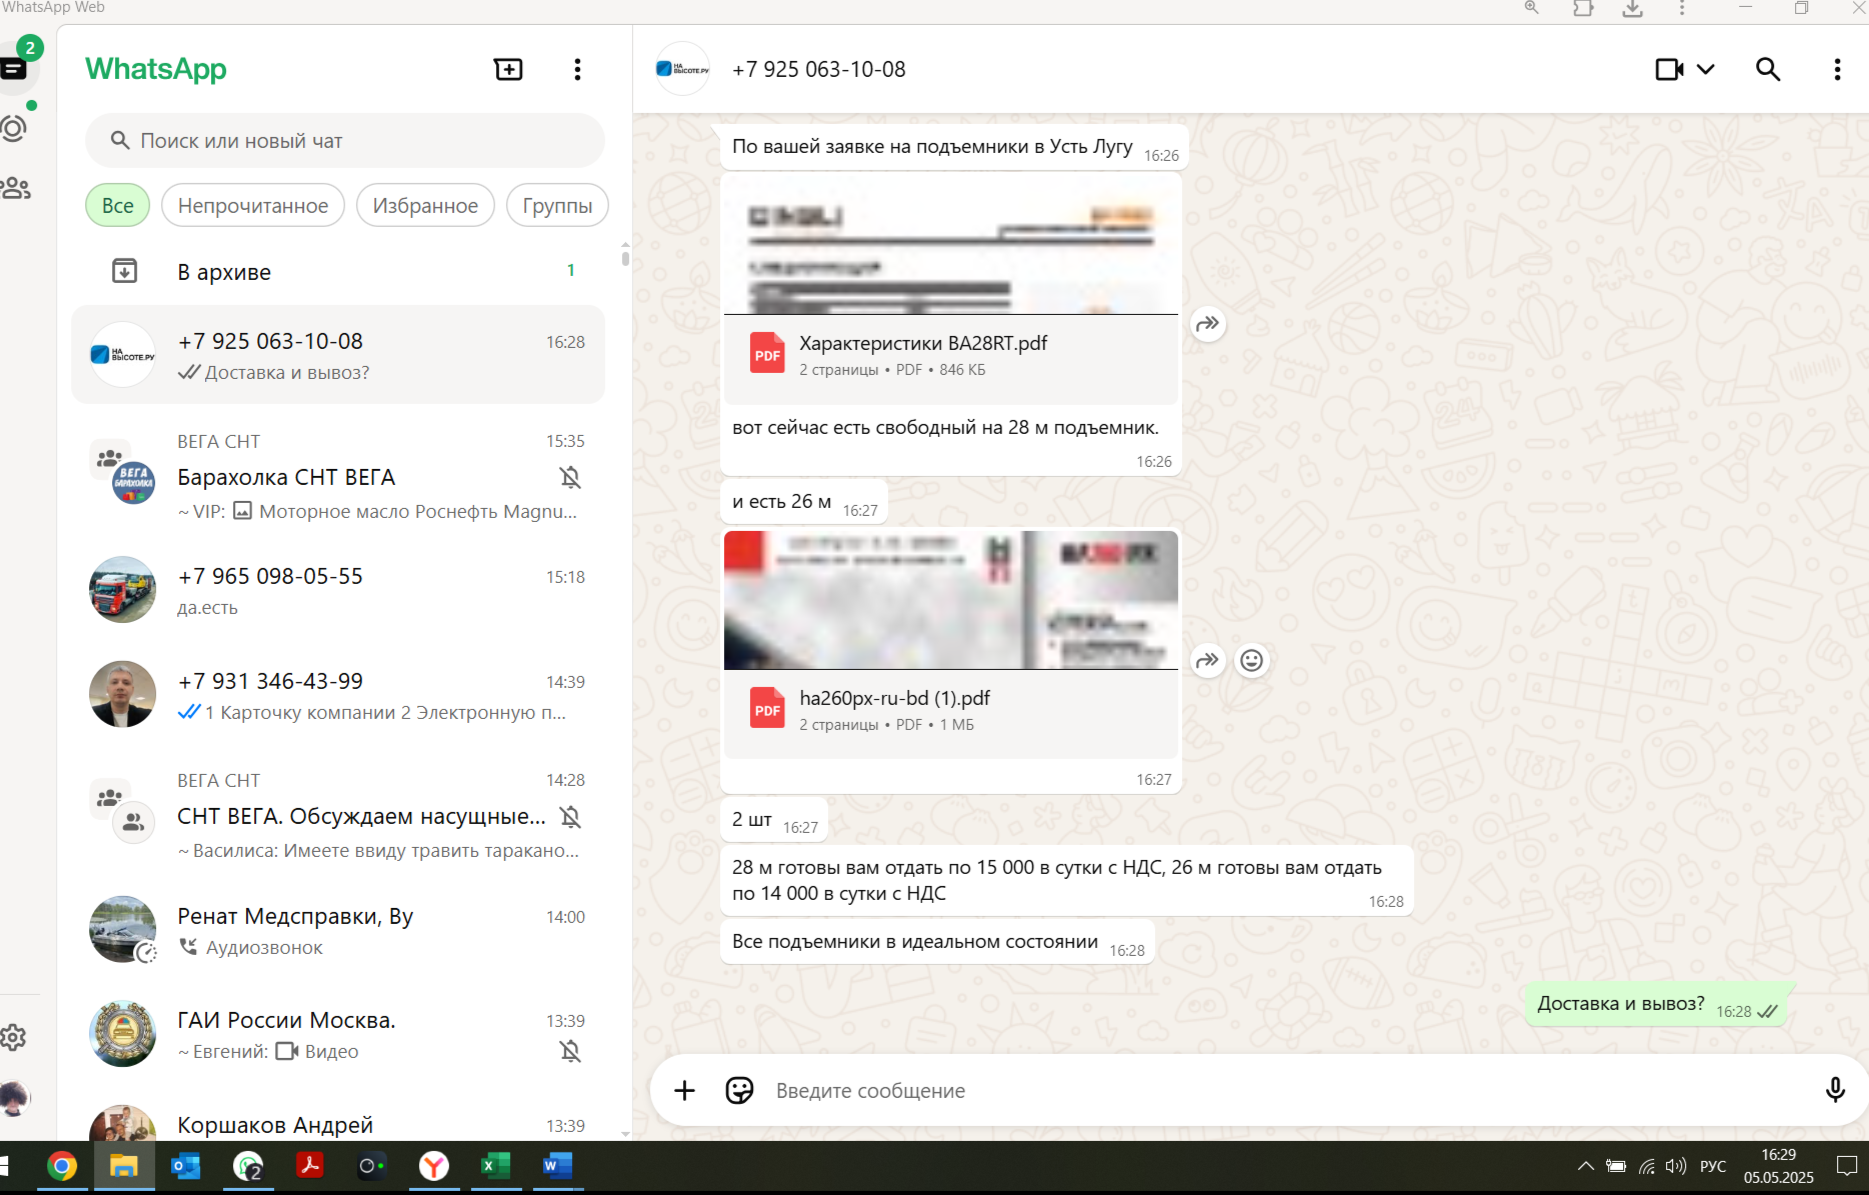Start a video call
This screenshot has height=1195, width=1869.
pos(1669,69)
